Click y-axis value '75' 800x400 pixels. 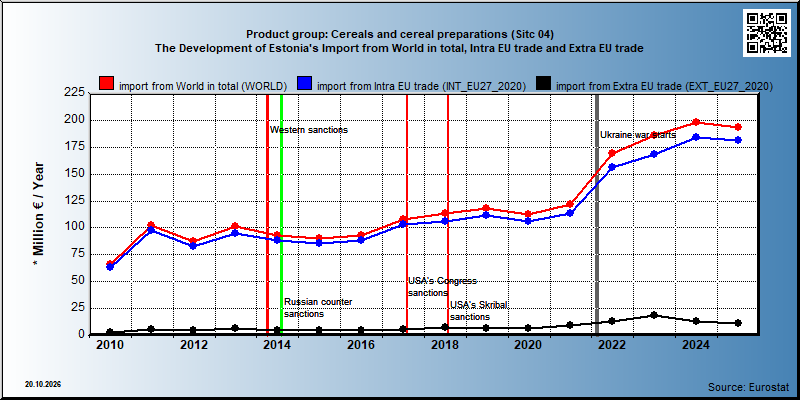pyautogui.click(x=77, y=254)
